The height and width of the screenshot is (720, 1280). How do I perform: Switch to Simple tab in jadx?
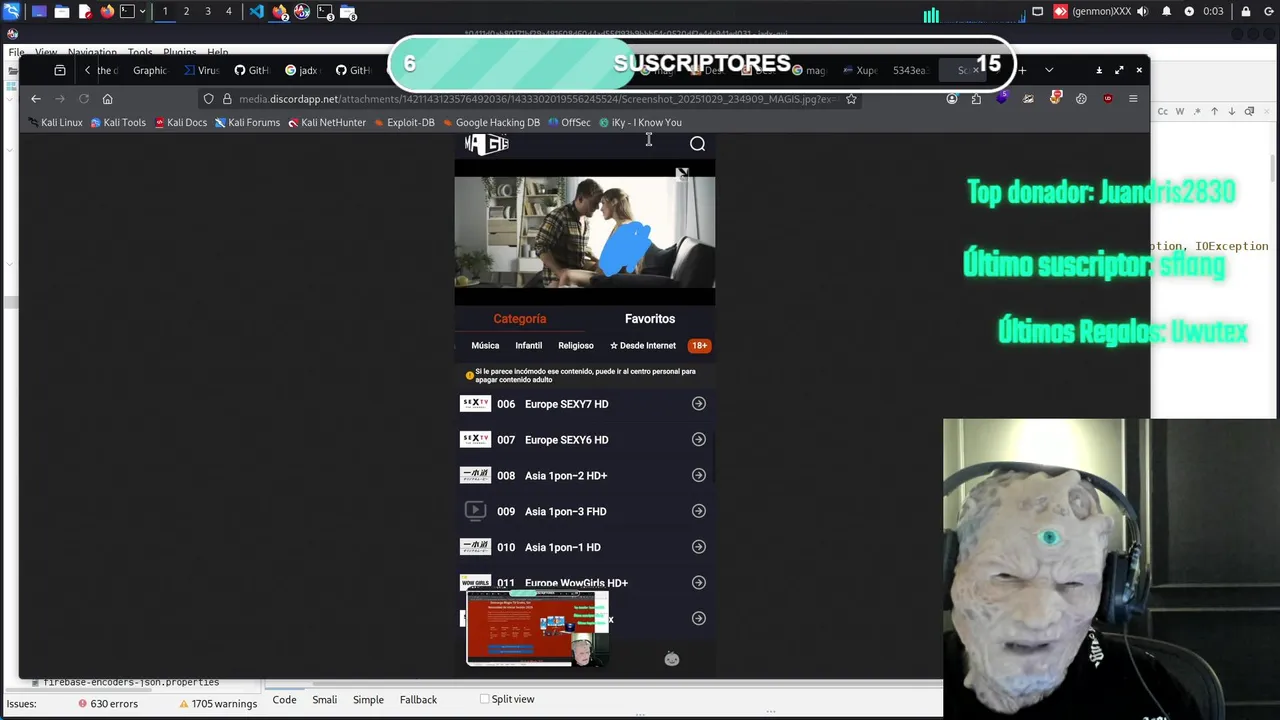pos(368,700)
